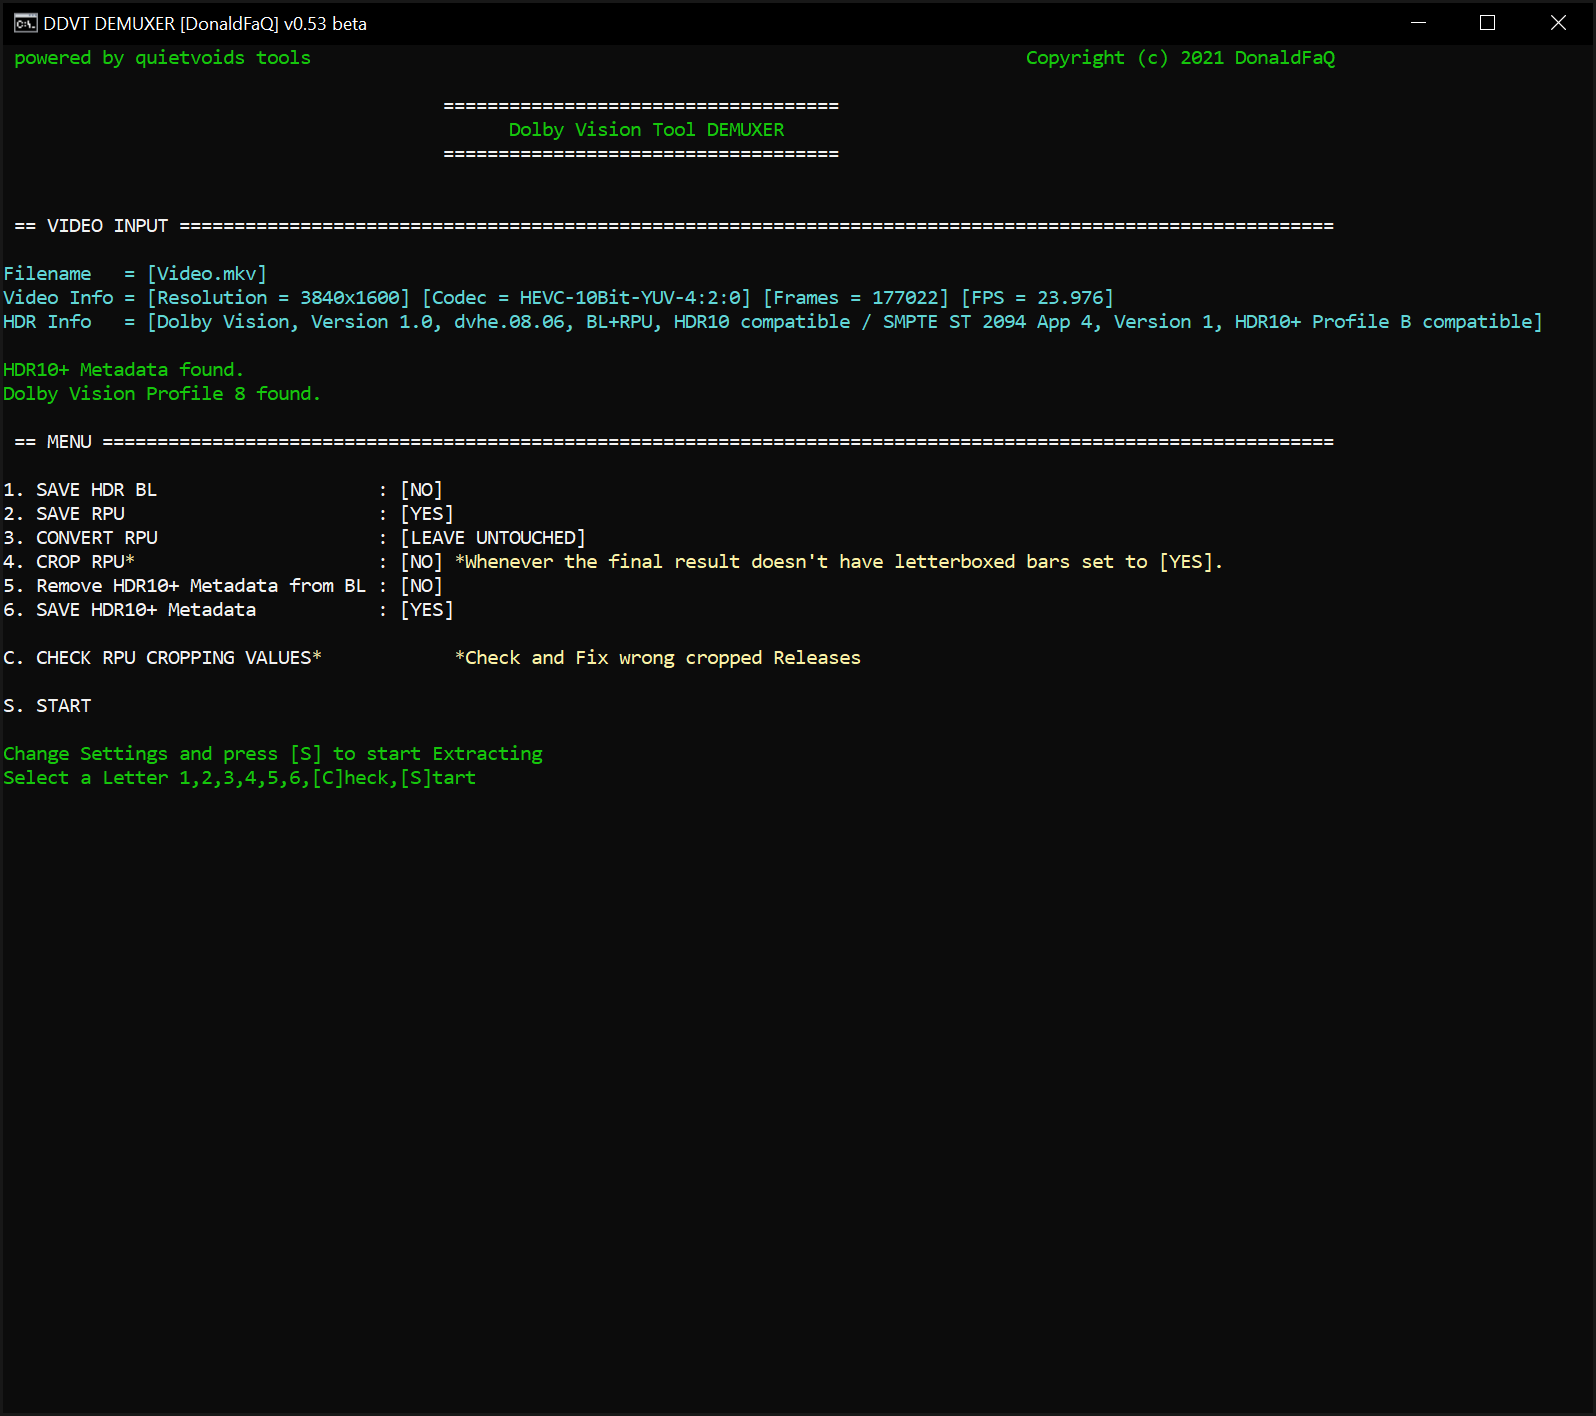The image size is (1596, 1416).
Task: Close the DDVT DEMUXER window
Action: coord(1558,23)
